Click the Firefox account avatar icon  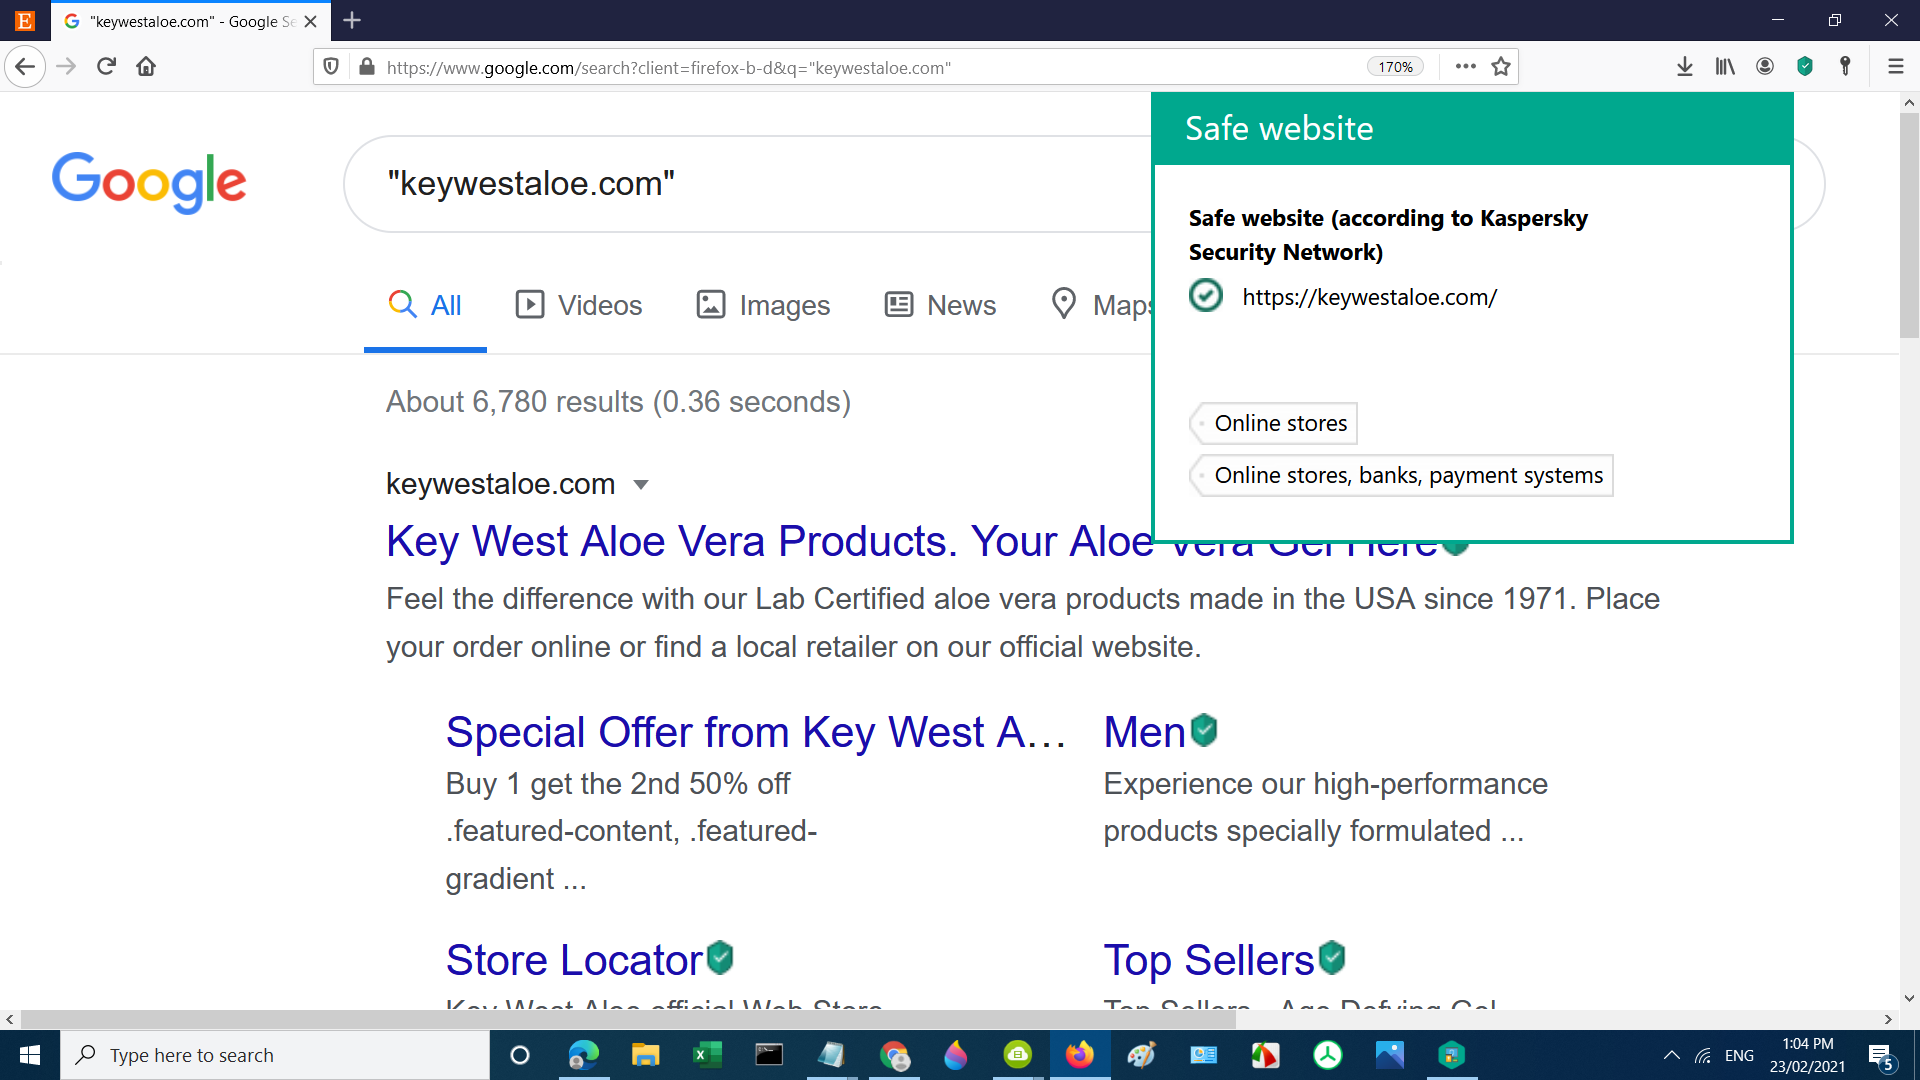point(1765,66)
